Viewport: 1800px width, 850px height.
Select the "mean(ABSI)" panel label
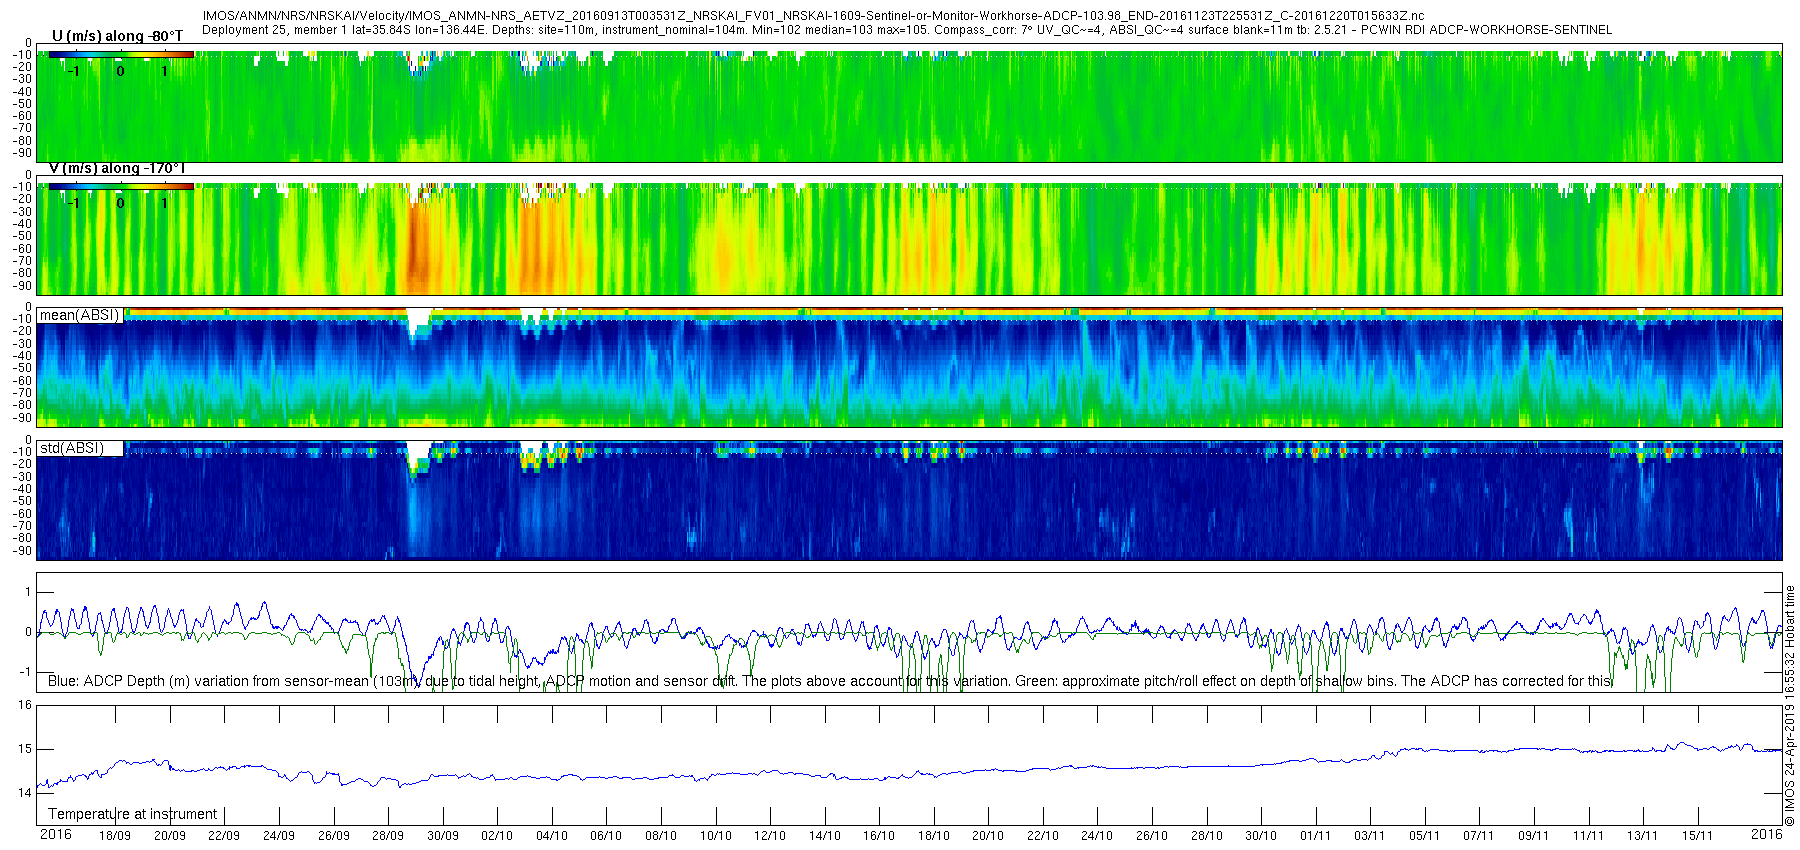[x=79, y=315]
